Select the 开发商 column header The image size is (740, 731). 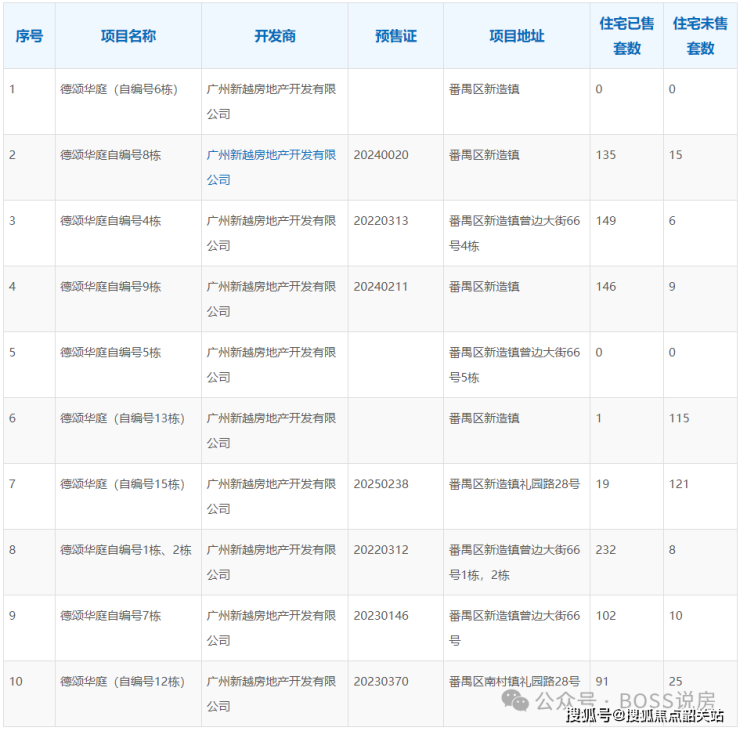coord(275,36)
